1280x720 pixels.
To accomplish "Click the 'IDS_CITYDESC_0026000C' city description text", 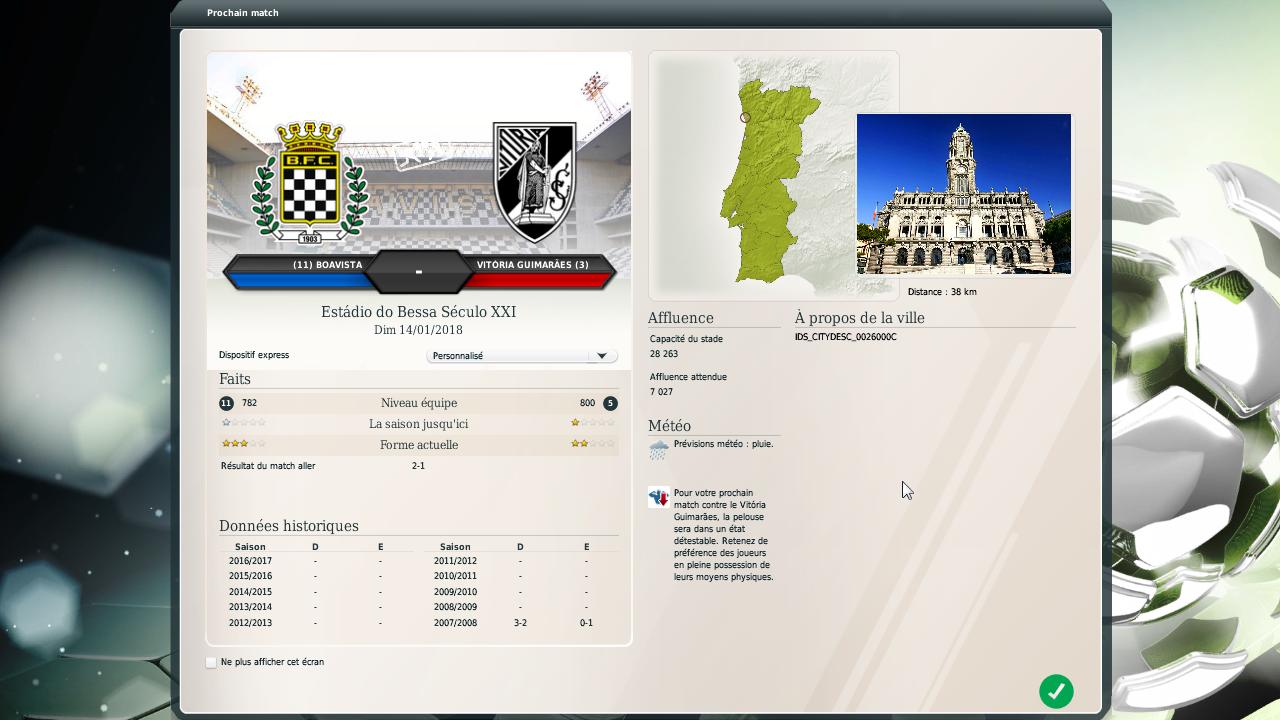I will 846,337.
